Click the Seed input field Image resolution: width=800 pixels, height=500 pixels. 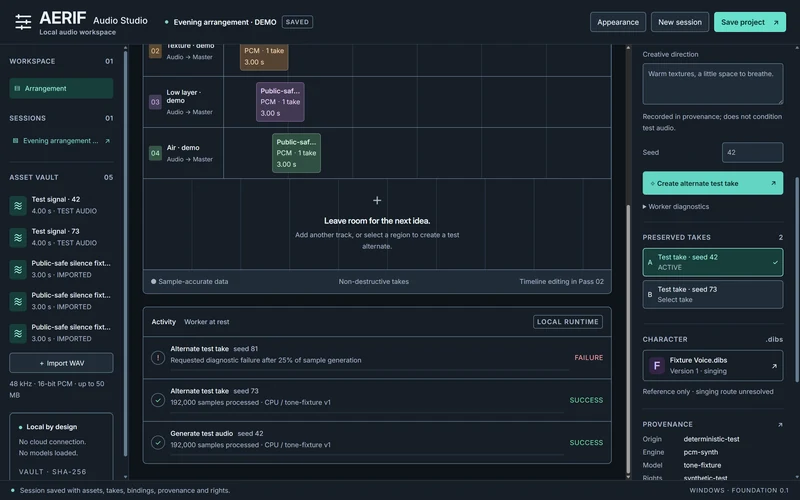coord(753,153)
